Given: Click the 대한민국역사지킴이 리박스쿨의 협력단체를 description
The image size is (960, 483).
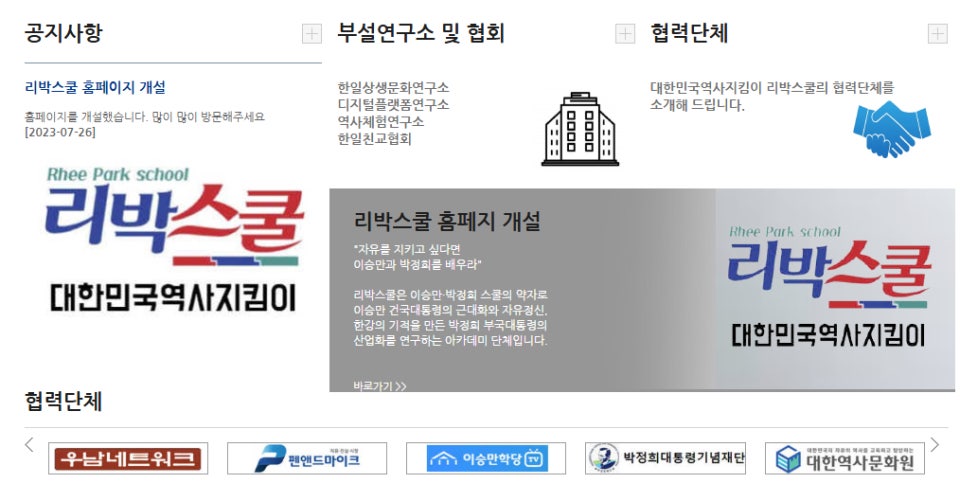Looking at the screenshot, I should (772, 96).
